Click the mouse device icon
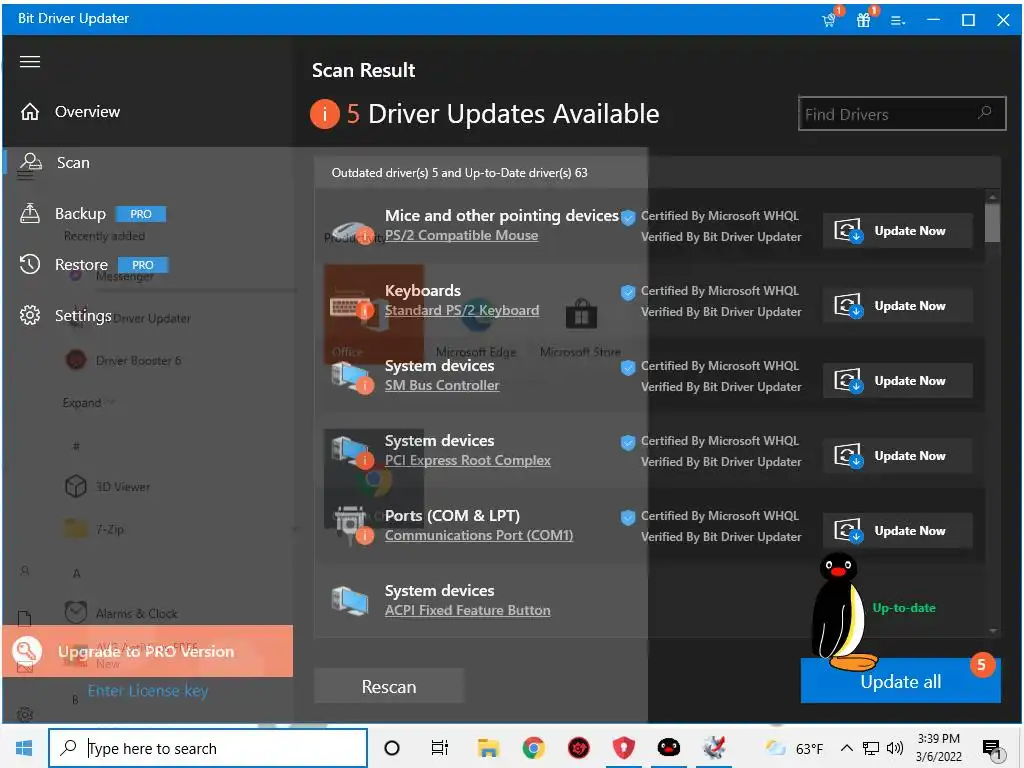1024x768 pixels. pyautogui.click(x=352, y=231)
